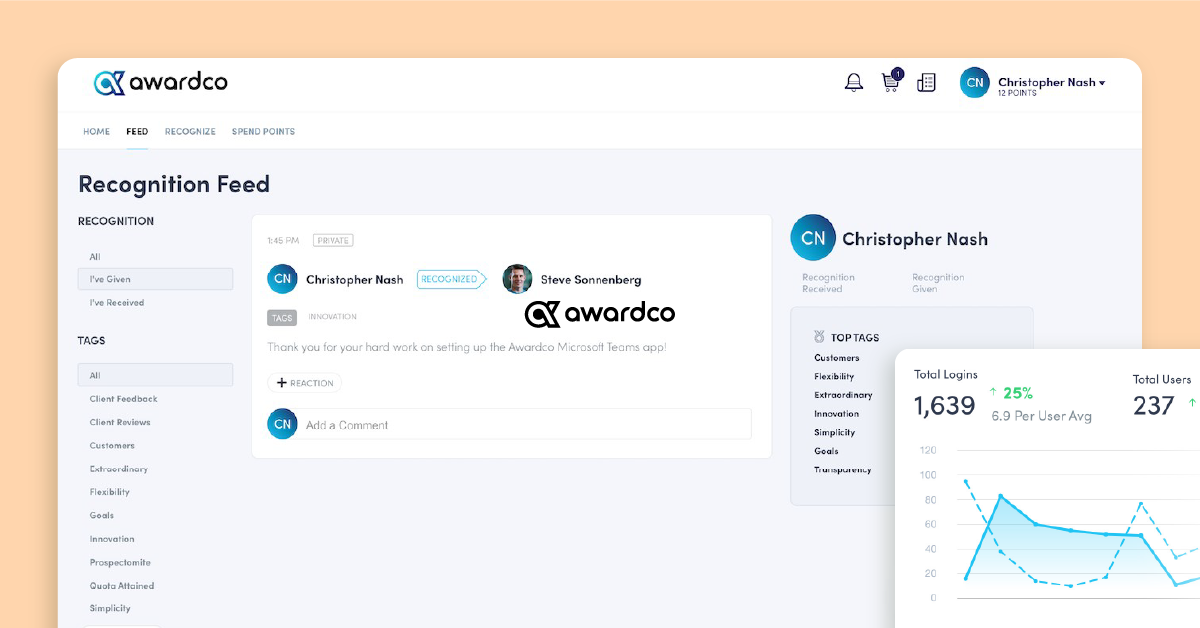Open the Christopher Nash account dropdown
The height and width of the screenshot is (628, 1200).
tap(1051, 83)
